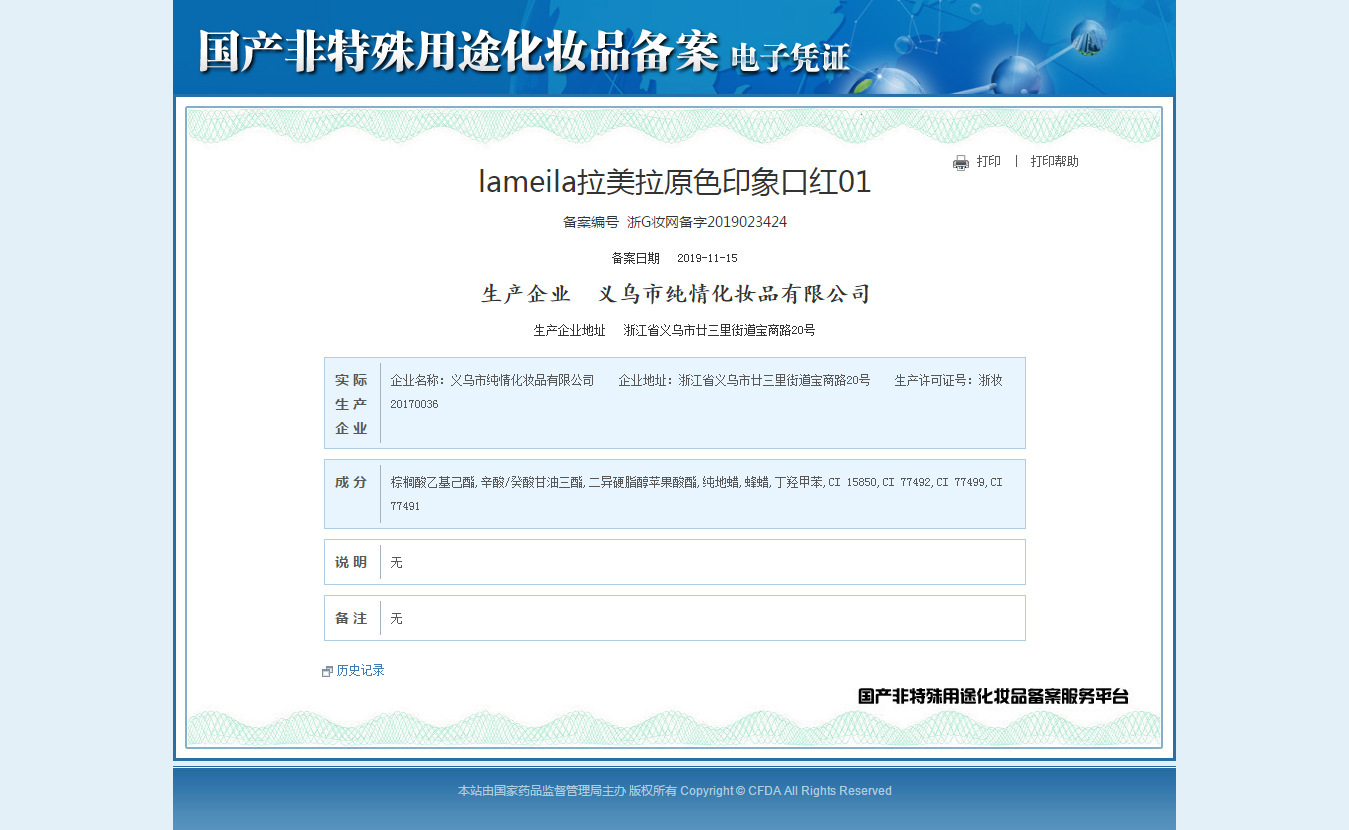The image size is (1349, 830).
Task: Click the 成分 ingredients label
Action: [x=351, y=482]
